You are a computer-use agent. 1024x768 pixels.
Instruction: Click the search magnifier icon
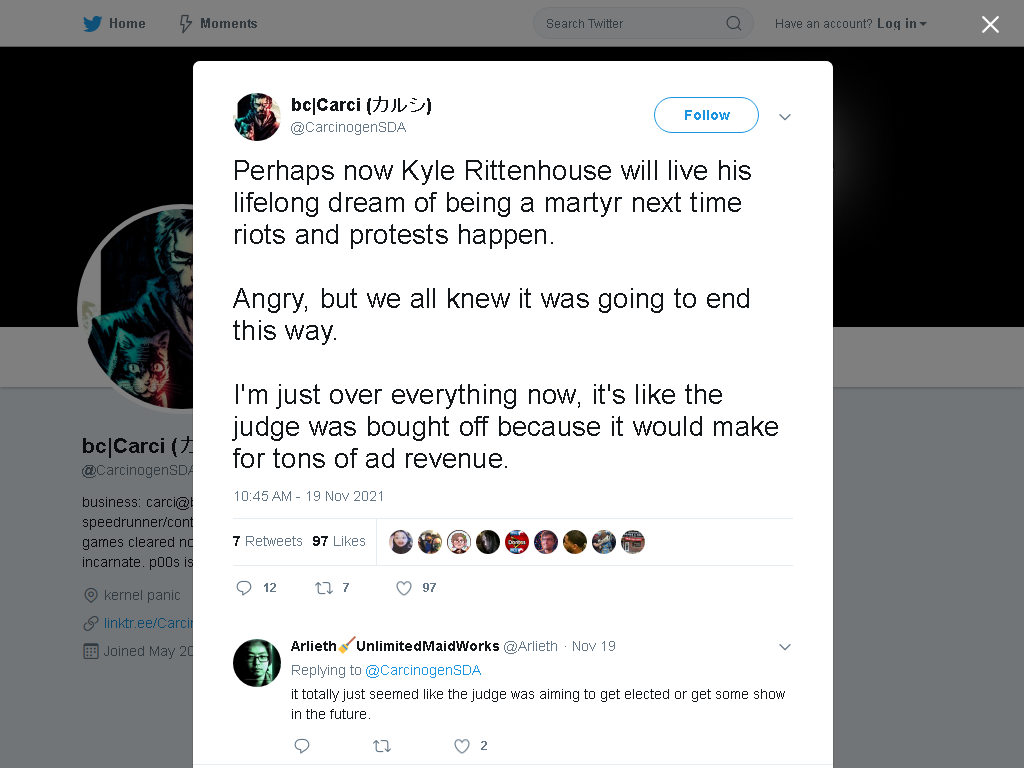(733, 24)
